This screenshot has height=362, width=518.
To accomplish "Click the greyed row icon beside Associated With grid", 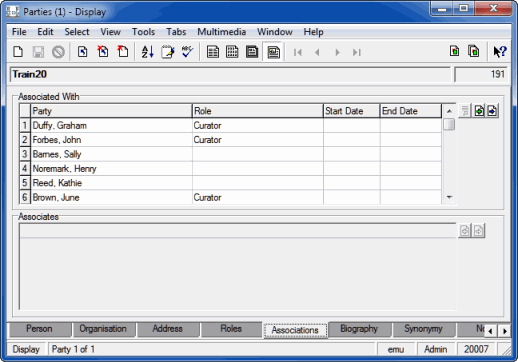I will [x=465, y=111].
